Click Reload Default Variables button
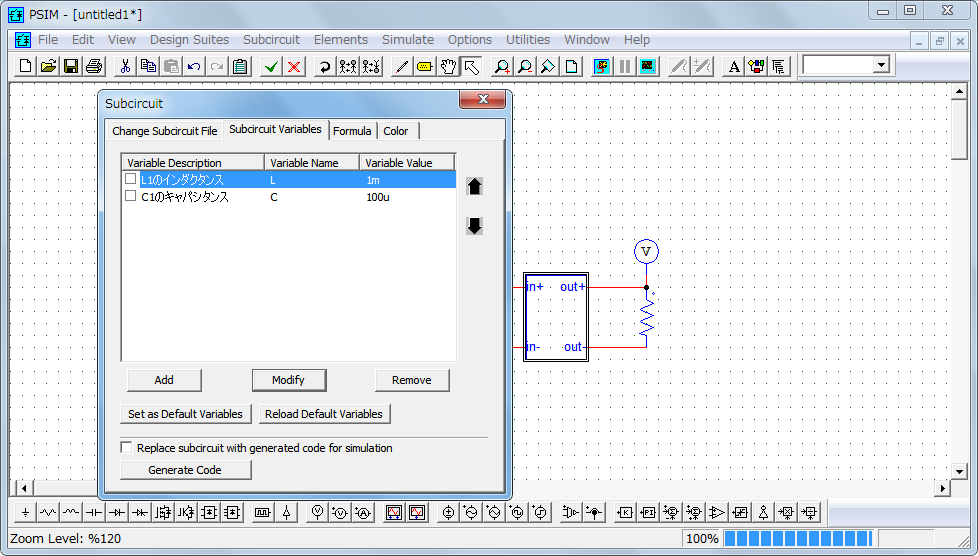 (324, 414)
